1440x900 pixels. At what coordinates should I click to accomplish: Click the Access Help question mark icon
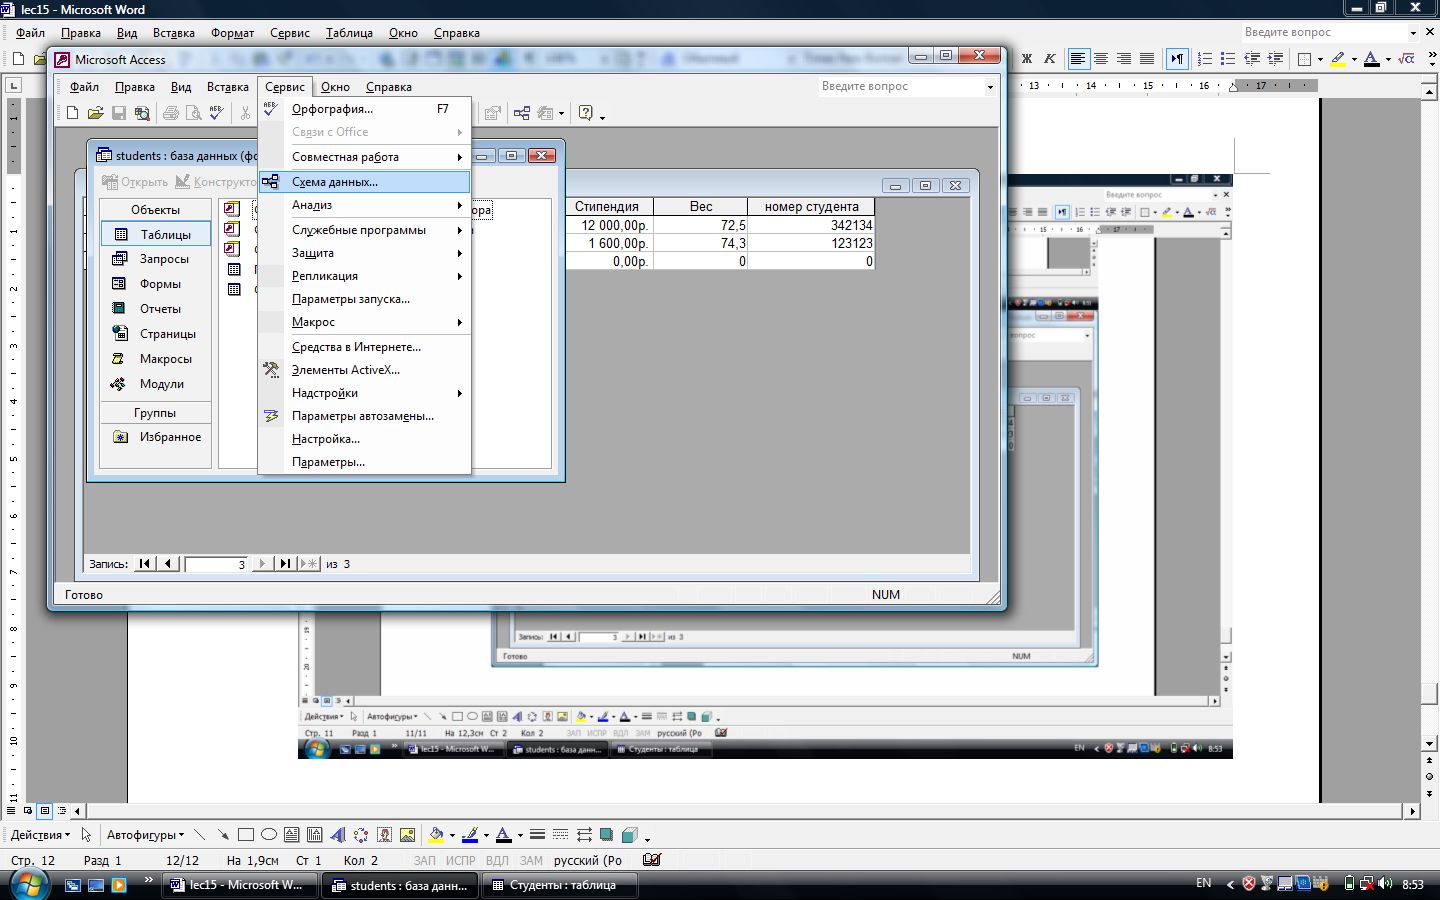[x=586, y=113]
